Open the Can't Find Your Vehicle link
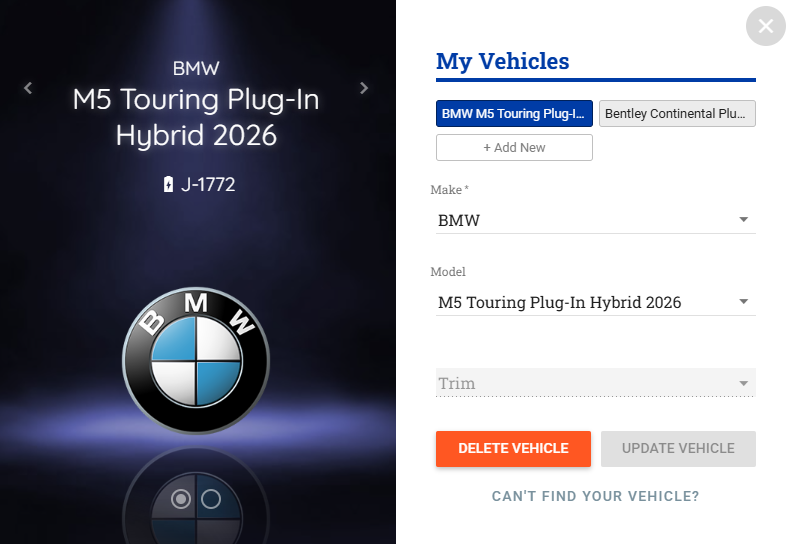This screenshot has height=544, width=793. point(595,496)
